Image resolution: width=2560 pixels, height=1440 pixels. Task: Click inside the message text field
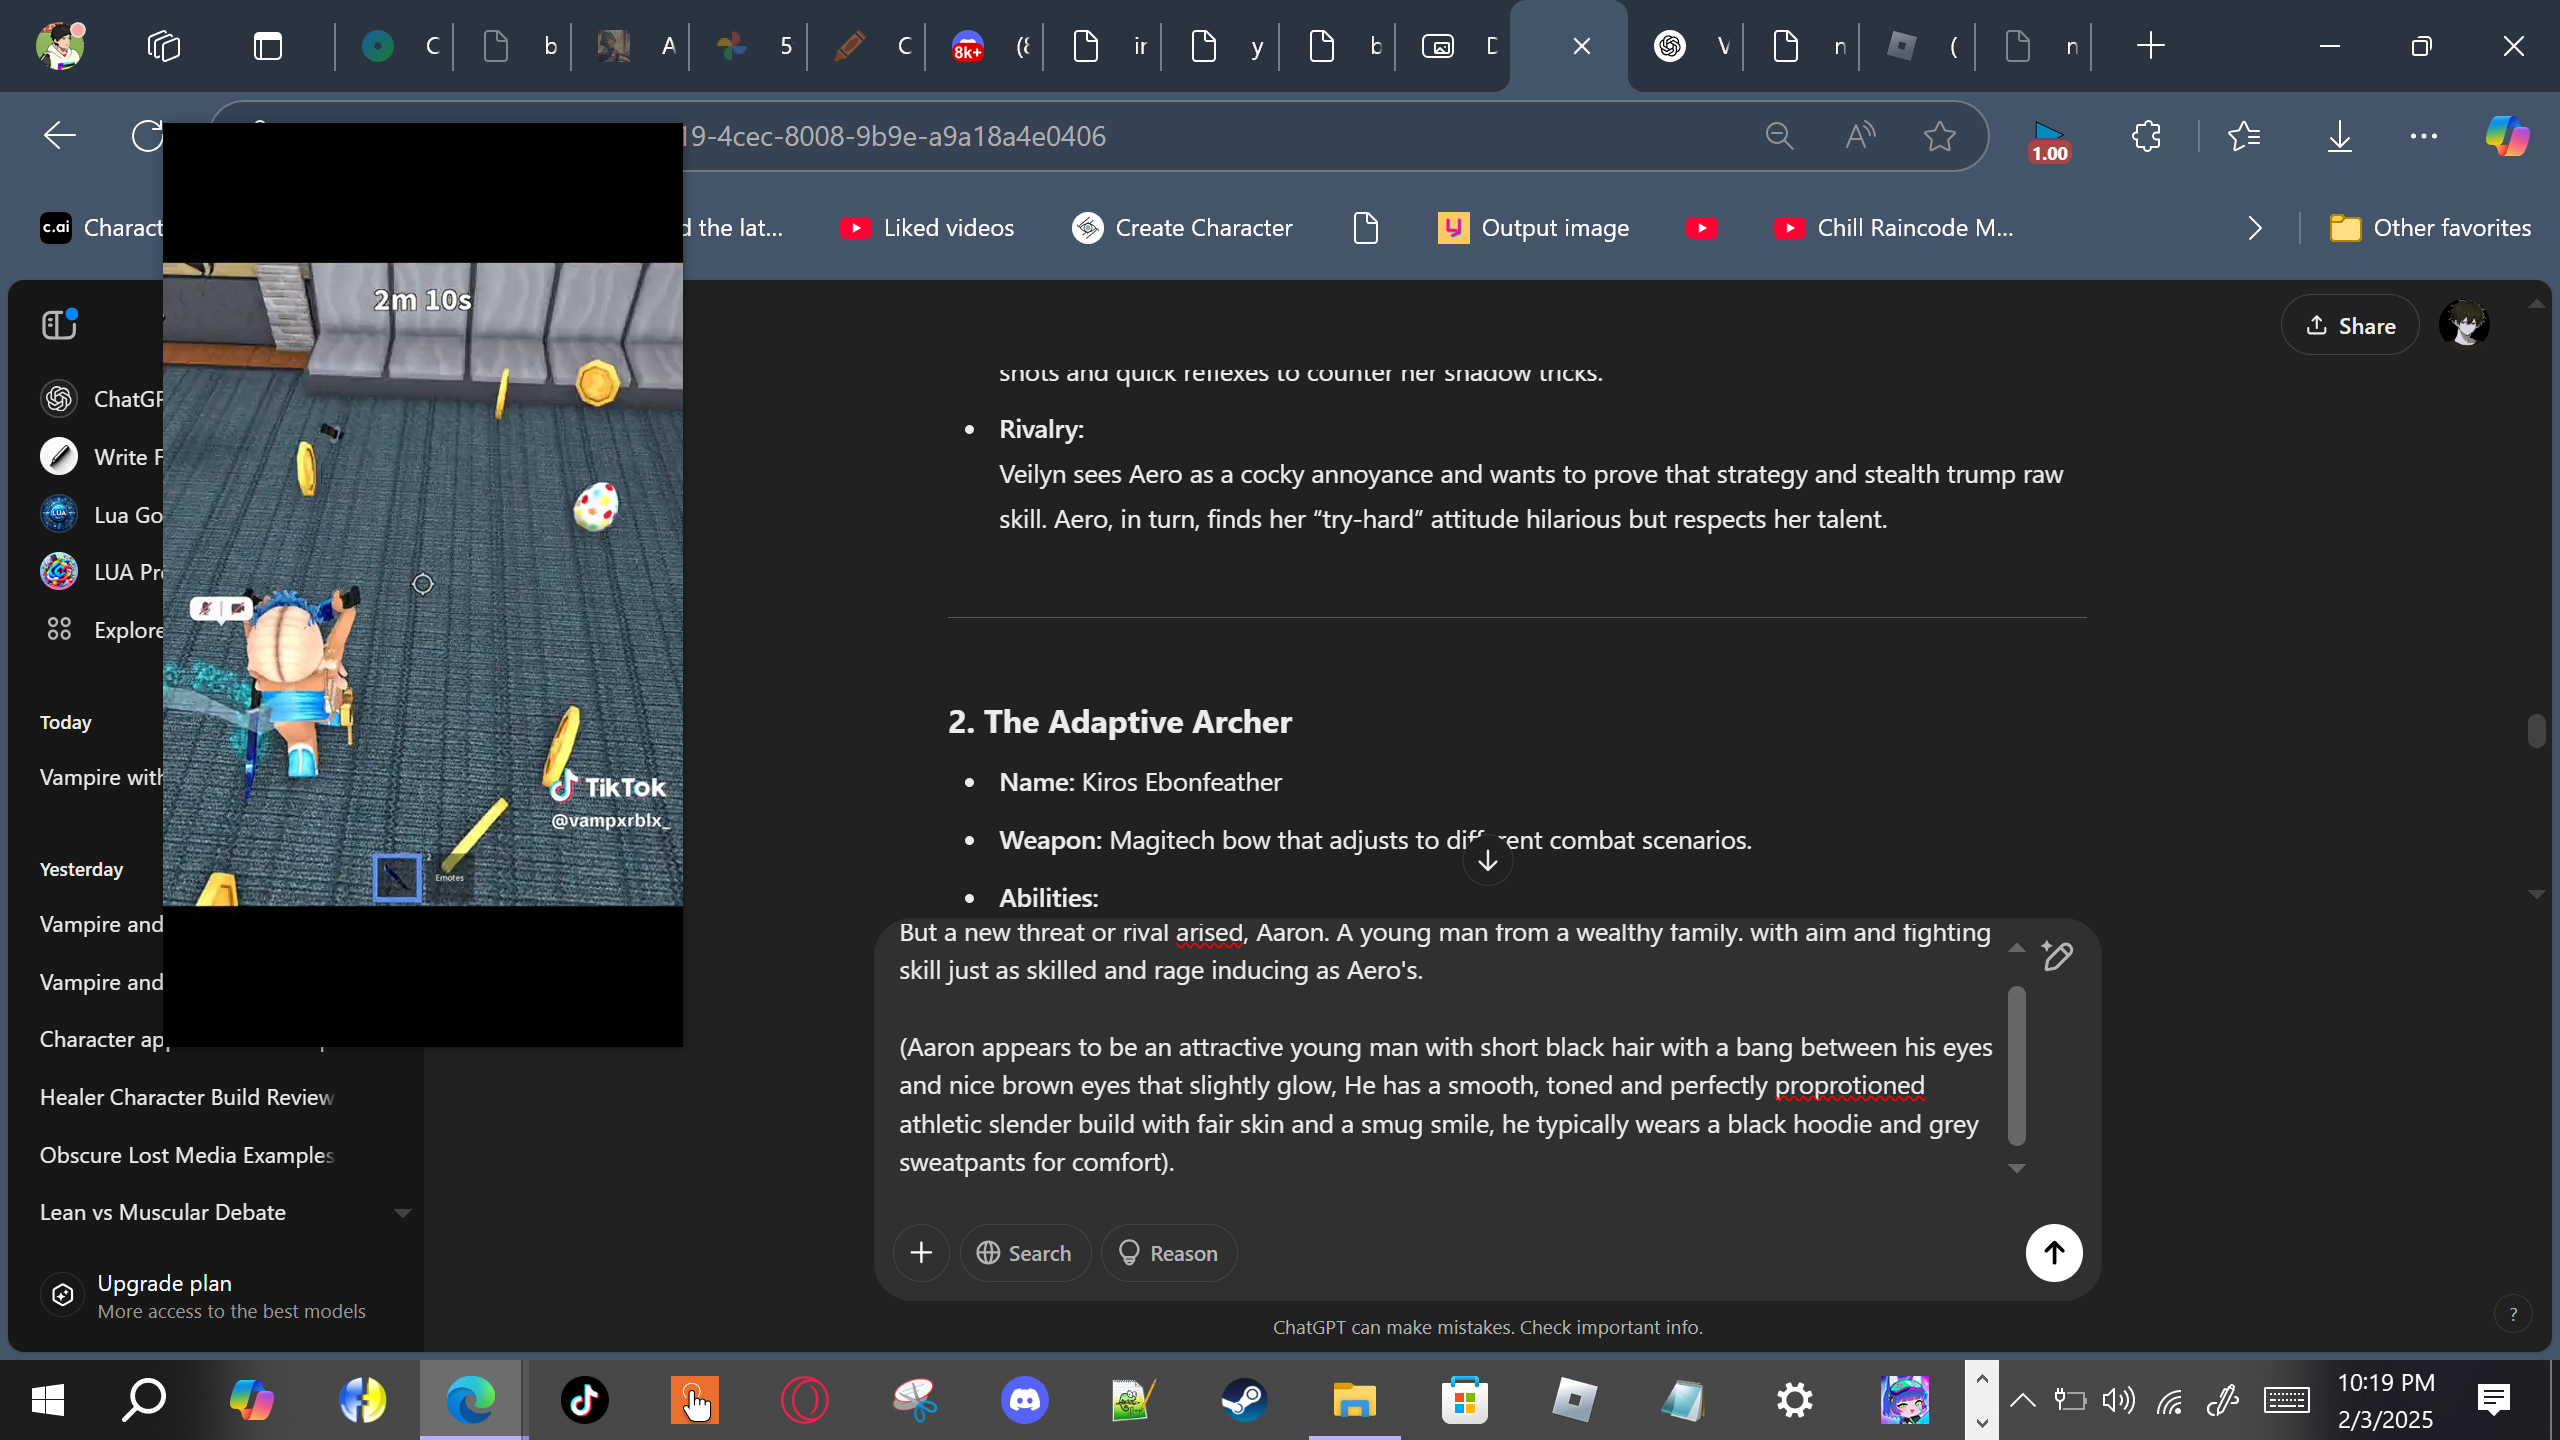click(1446, 1047)
